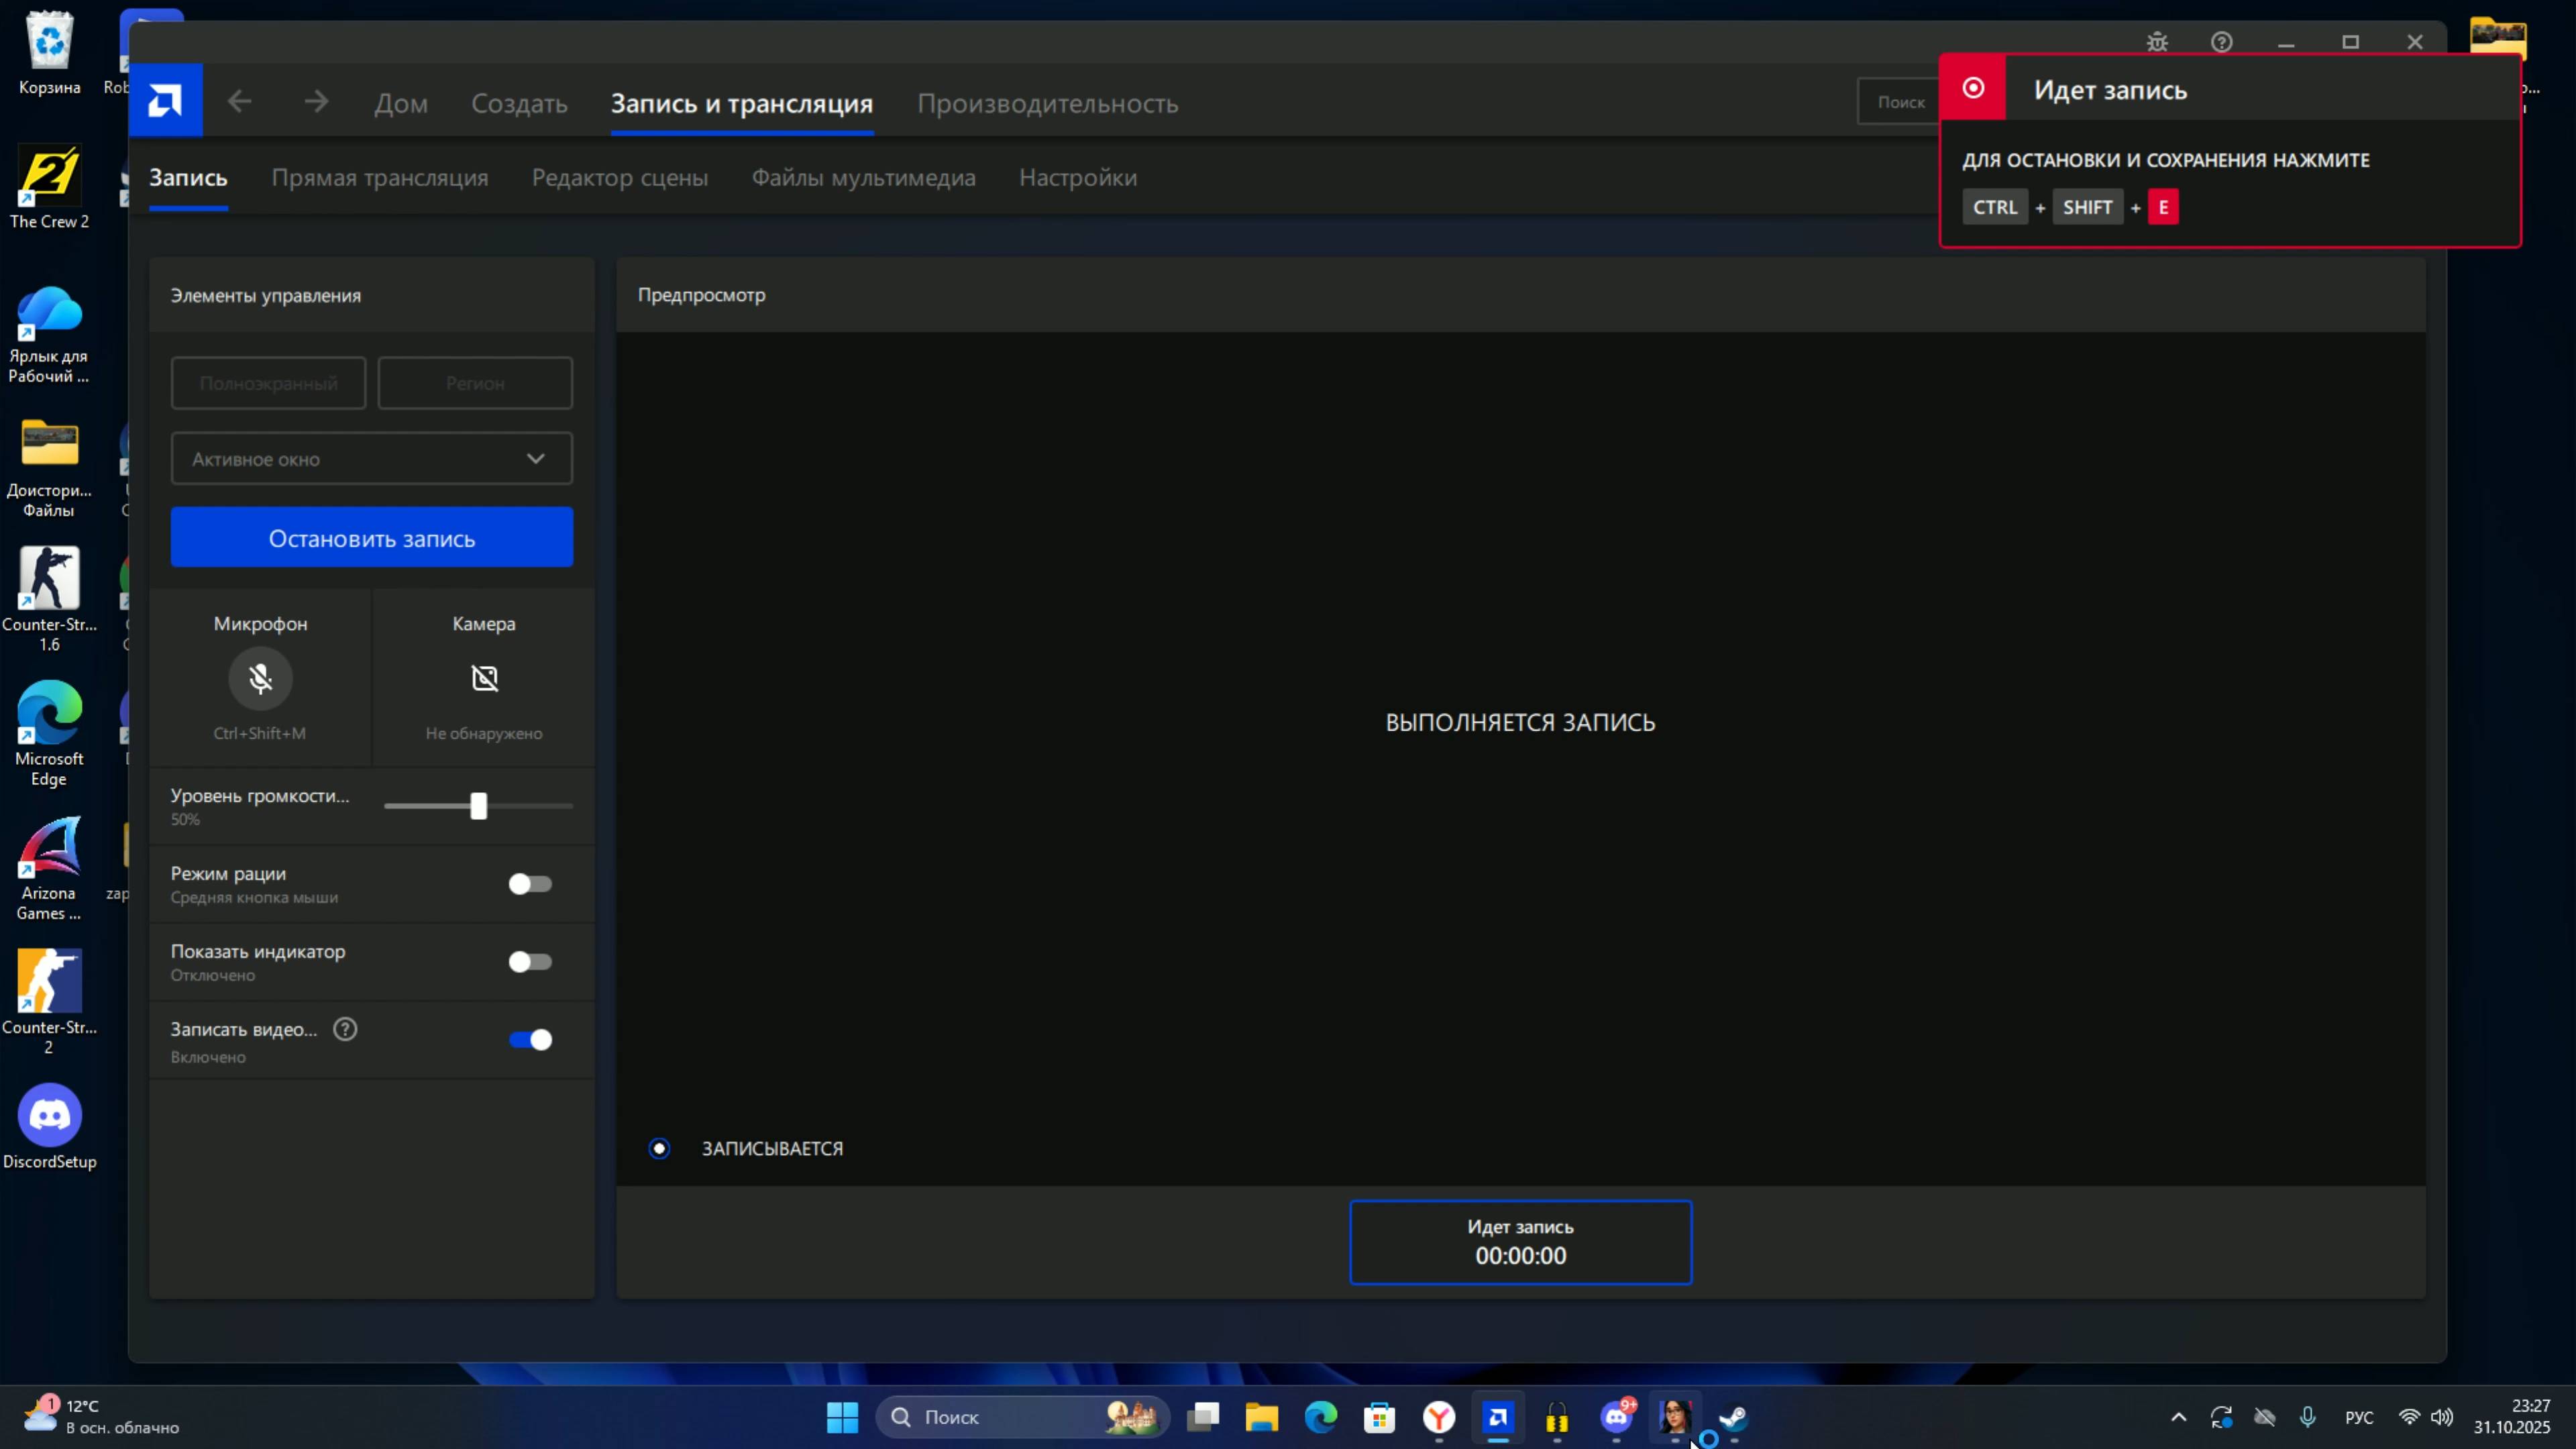Switch to Прямая трансляция tab
The width and height of the screenshot is (2576, 1449).
(379, 177)
